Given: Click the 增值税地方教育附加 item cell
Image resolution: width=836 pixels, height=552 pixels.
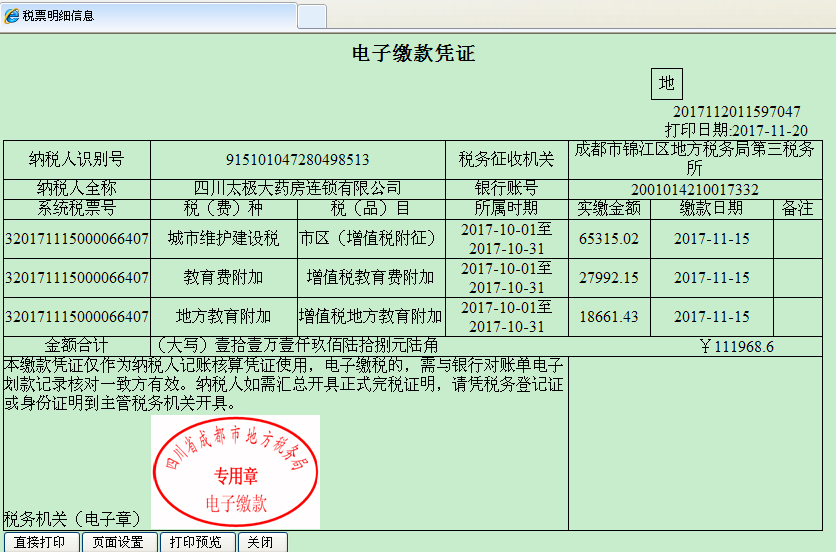Looking at the screenshot, I should pyautogui.click(x=371, y=317).
